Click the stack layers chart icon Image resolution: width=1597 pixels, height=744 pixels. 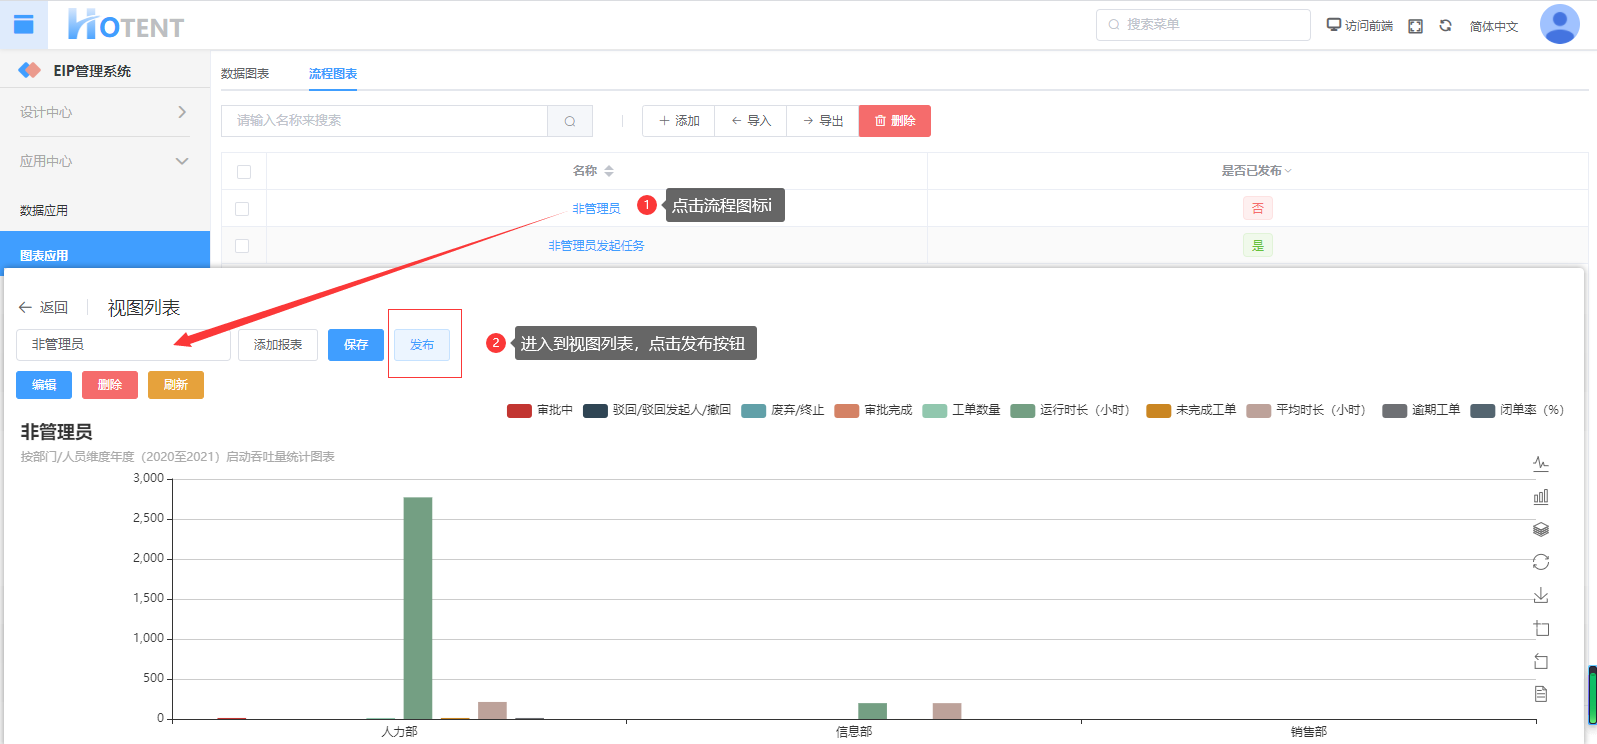click(1540, 529)
